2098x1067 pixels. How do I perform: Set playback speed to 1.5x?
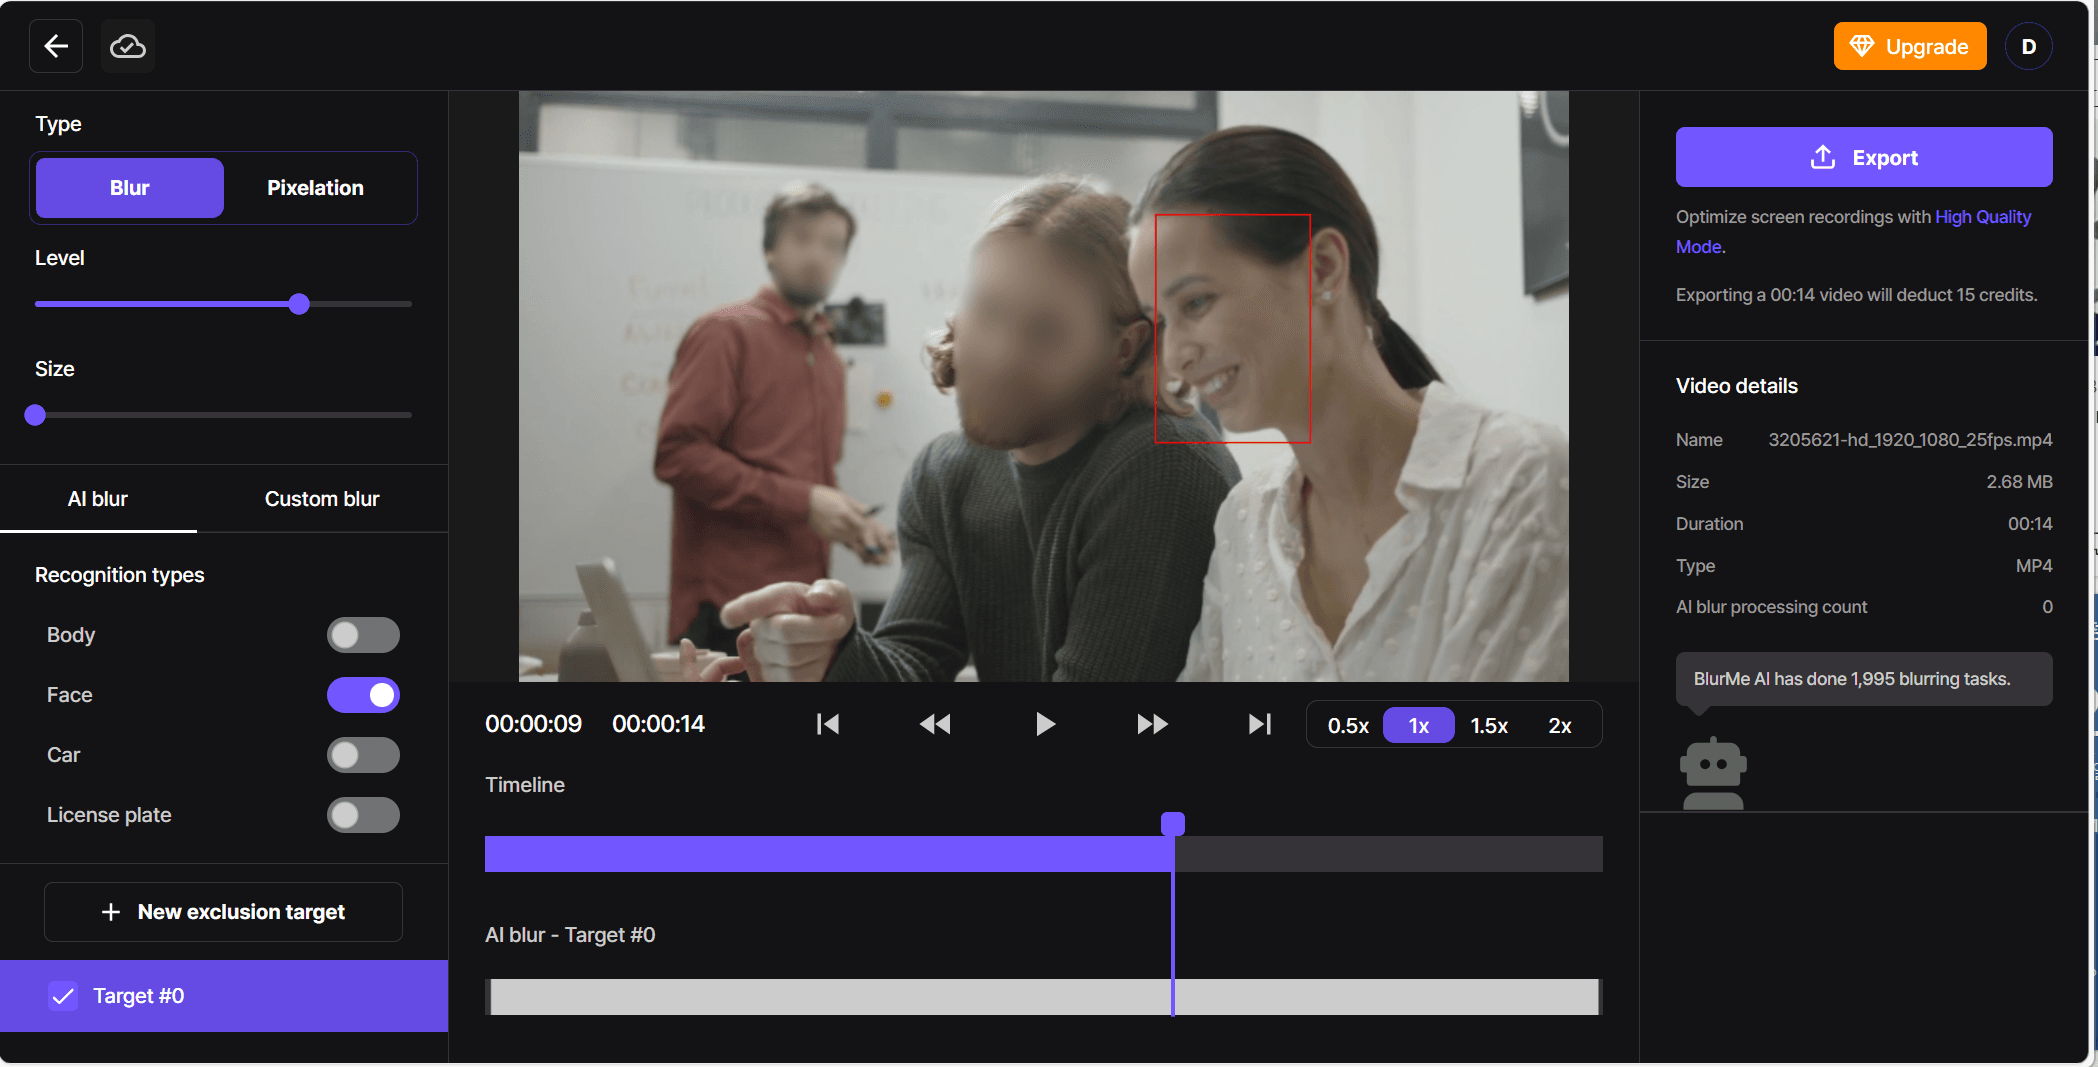1488,726
